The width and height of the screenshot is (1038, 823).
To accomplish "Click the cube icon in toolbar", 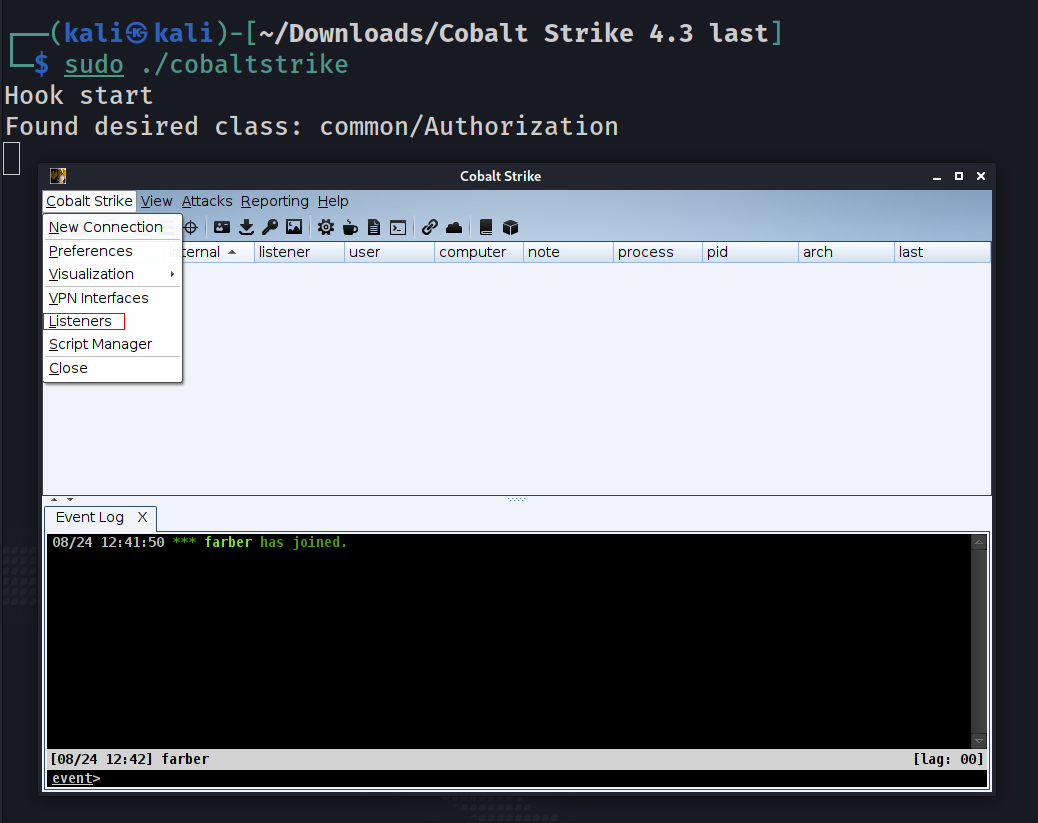I will tap(510, 227).
